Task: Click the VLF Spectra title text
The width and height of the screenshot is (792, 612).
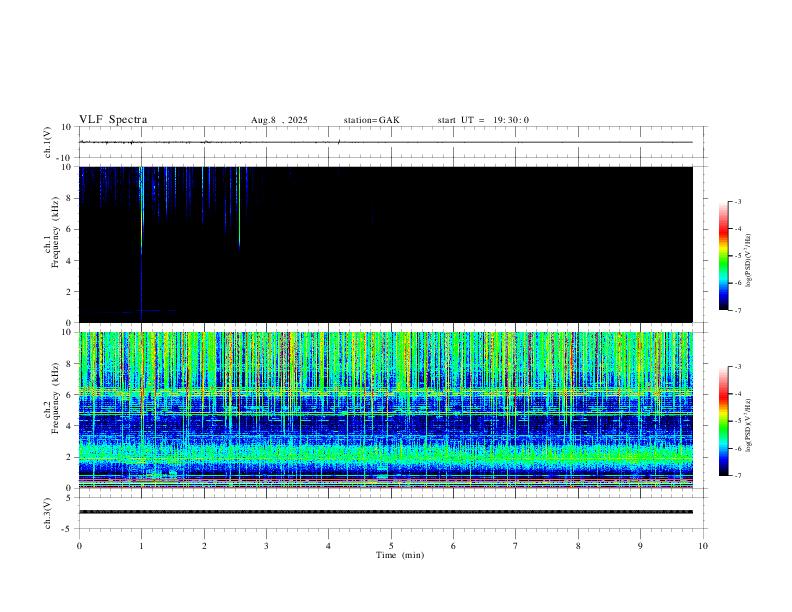Action: pos(113,120)
